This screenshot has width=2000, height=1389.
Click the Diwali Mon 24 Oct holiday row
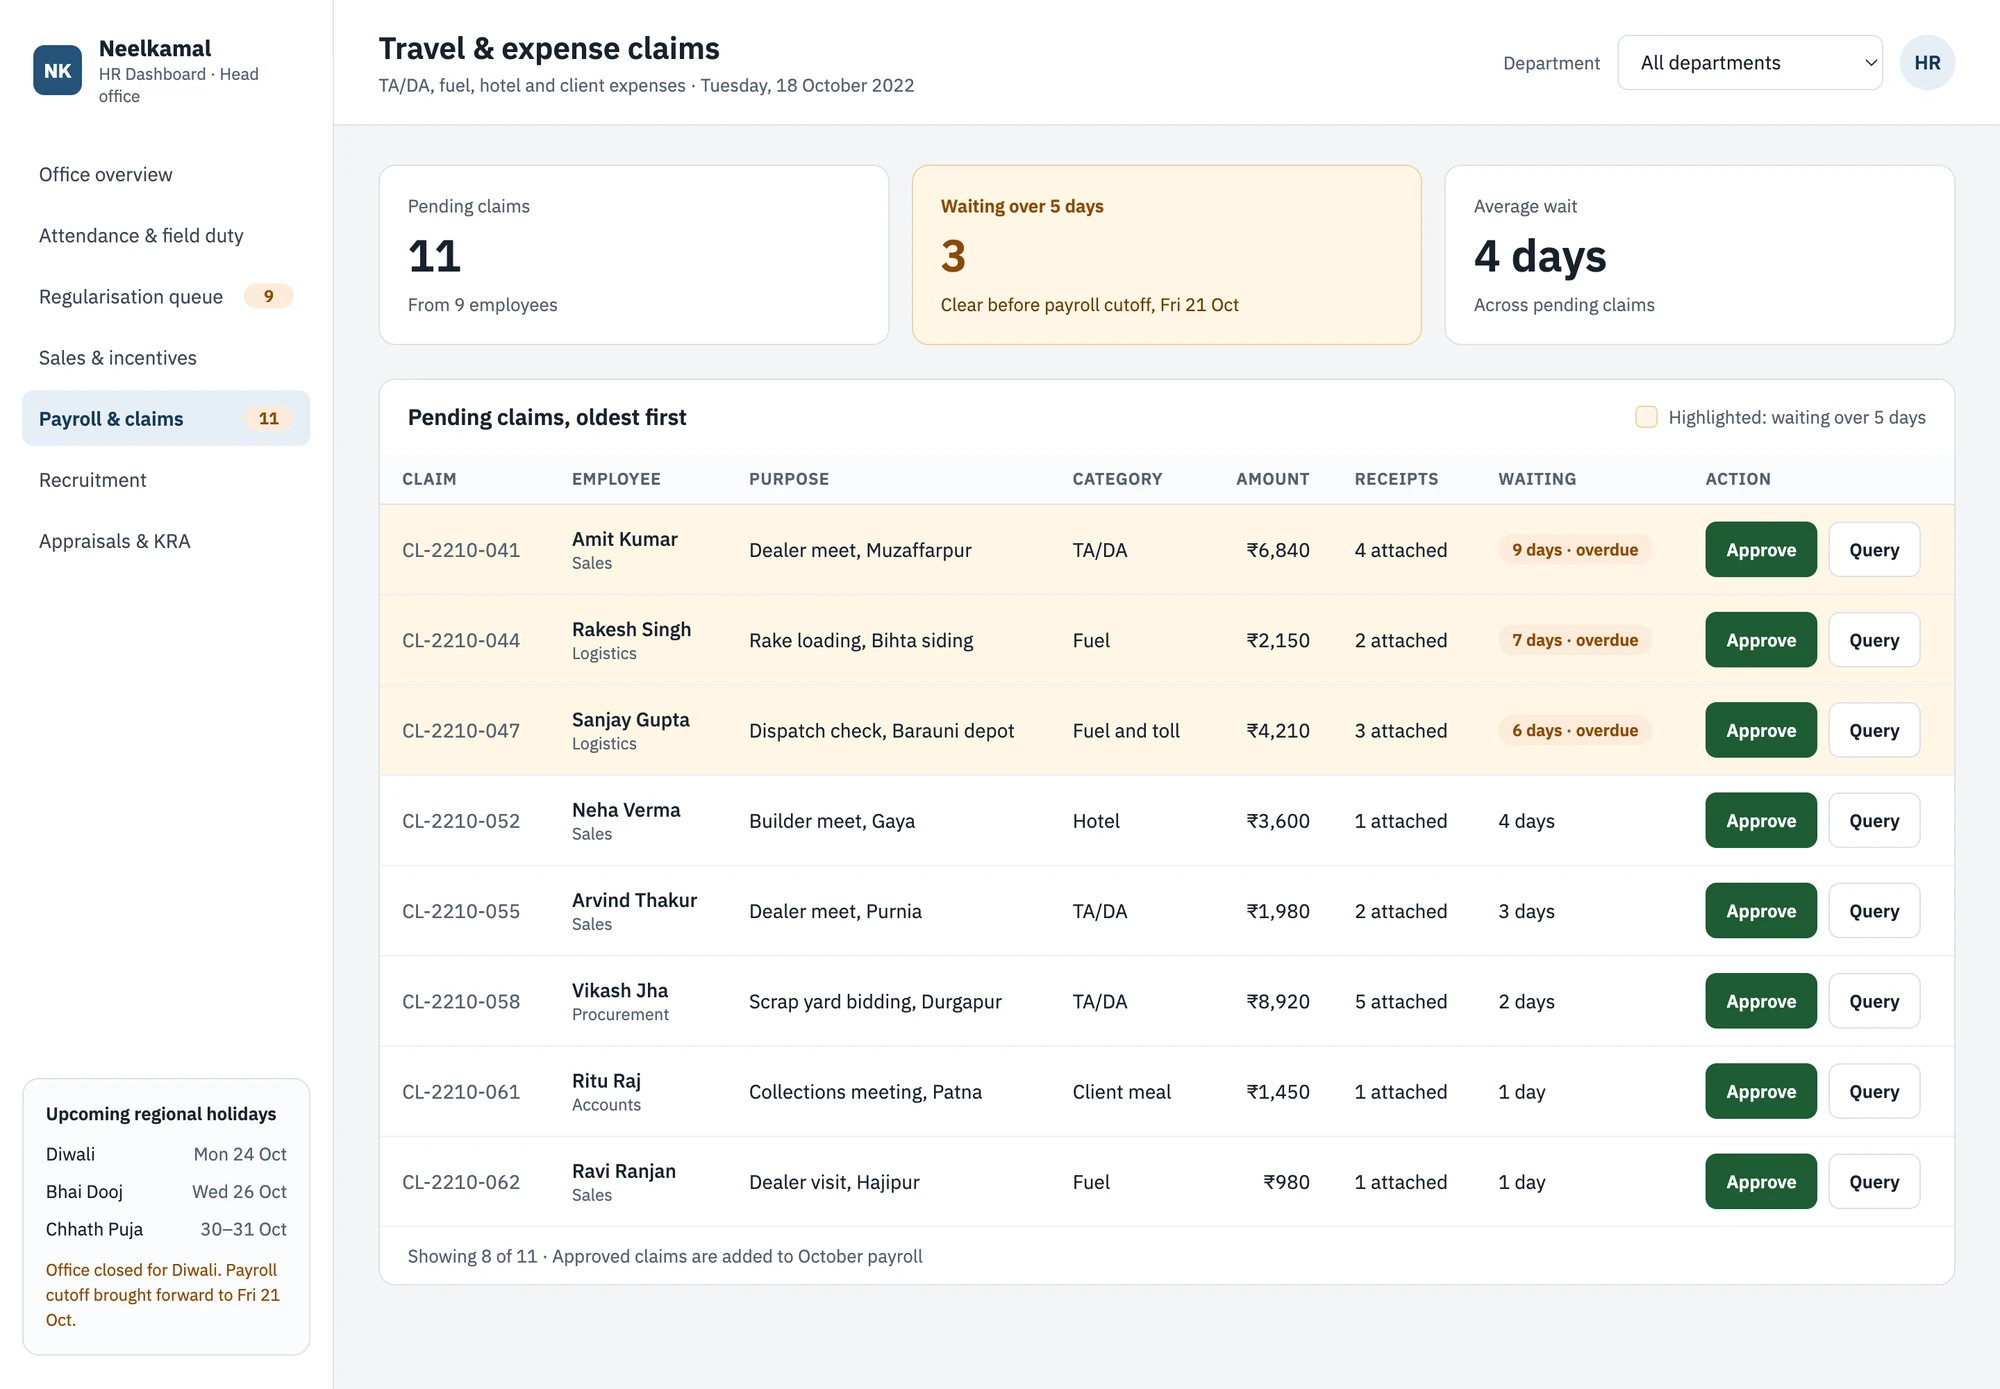click(166, 1154)
